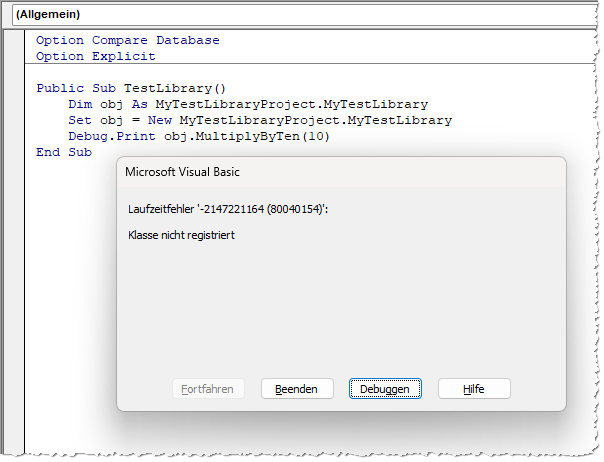Click the Public Sub TestLibrary() declaration
This screenshot has width=604, height=462.
131,88
